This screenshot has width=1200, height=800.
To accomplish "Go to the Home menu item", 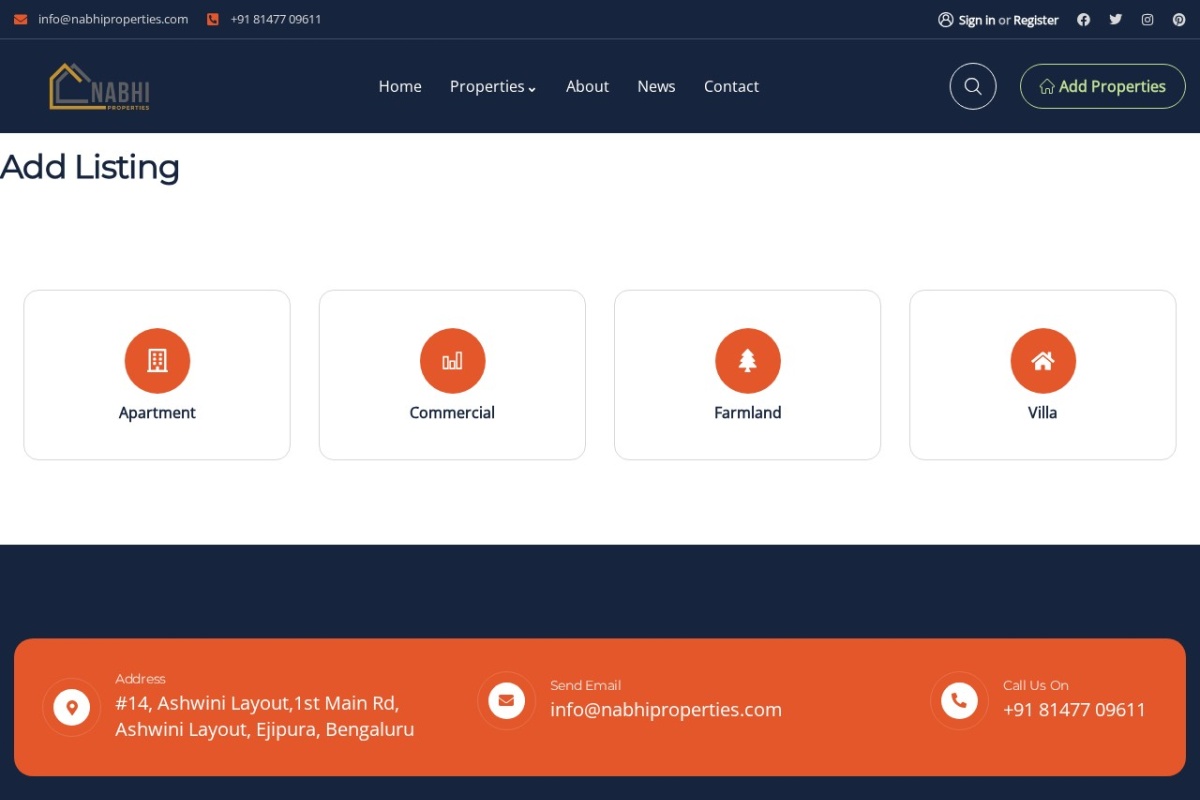I will pyautogui.click(x=400, y=87).
